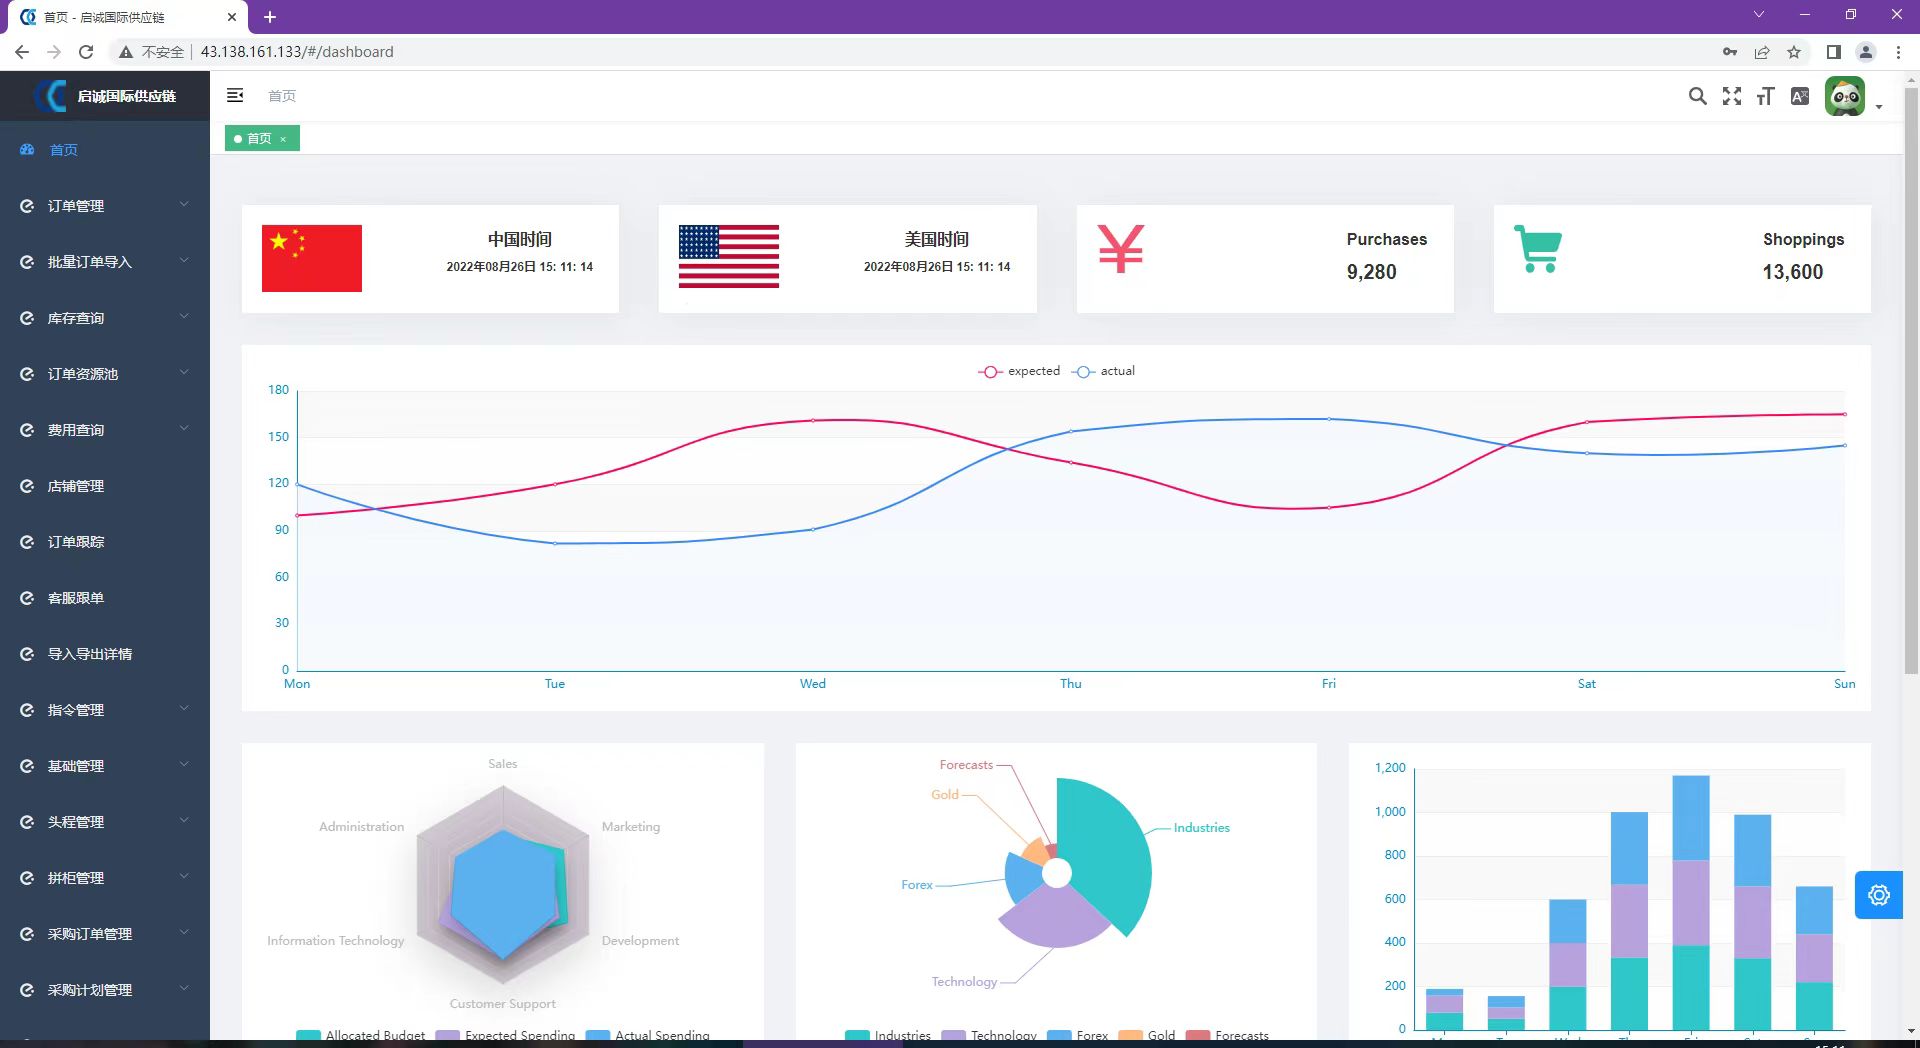
Task: Expand the 订单管理 menu chevron
Action: point(184,205)
